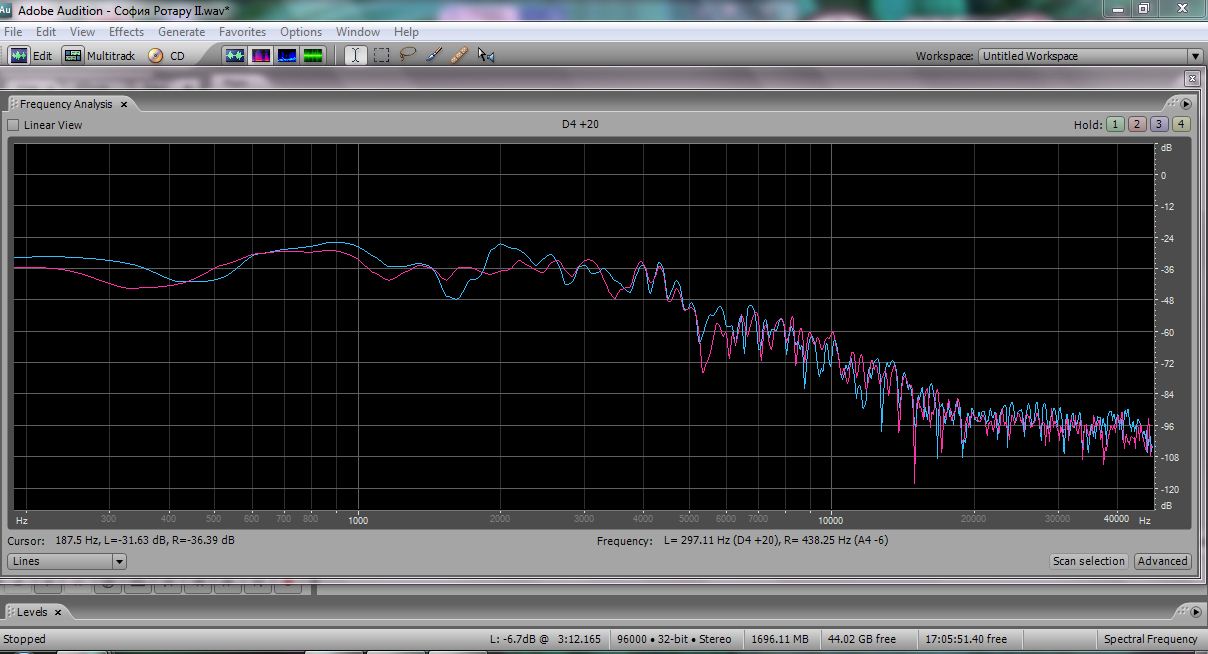
Task: Select Waveform display icon
Action: point(235,56)
